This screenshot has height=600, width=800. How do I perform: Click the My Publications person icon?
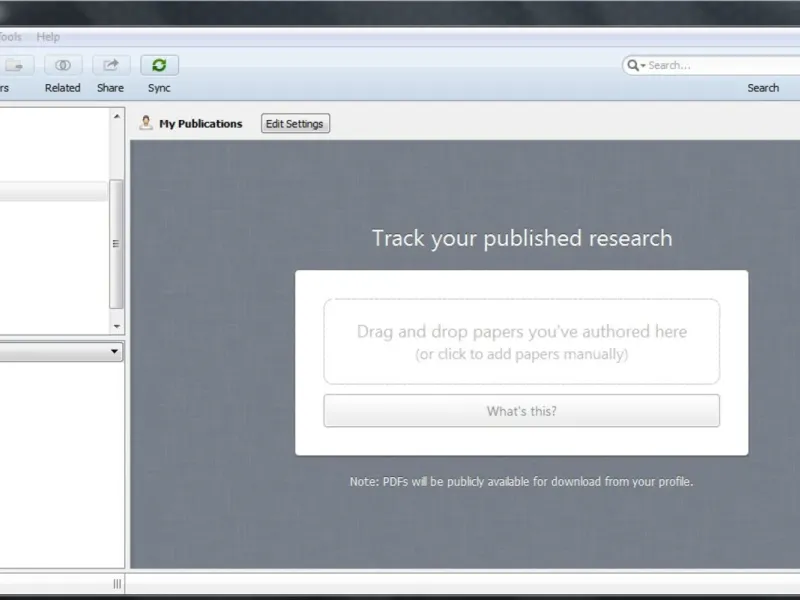146,123
